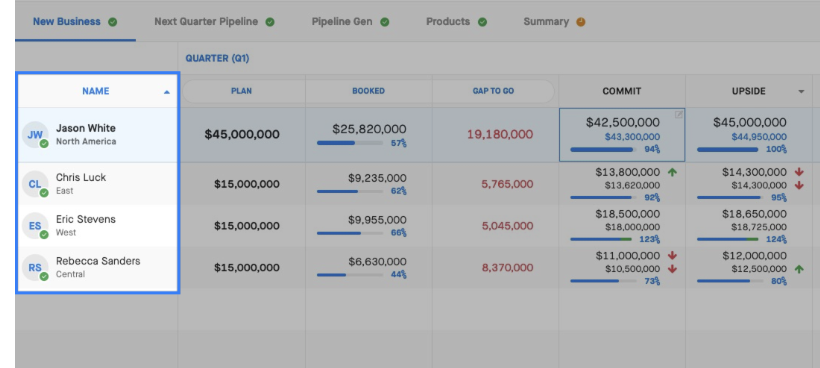The width and height of the screenshot is (820, 368).
Task: Select the Chris Luck name
Action: pyautogui.click(x=81, y=177)
